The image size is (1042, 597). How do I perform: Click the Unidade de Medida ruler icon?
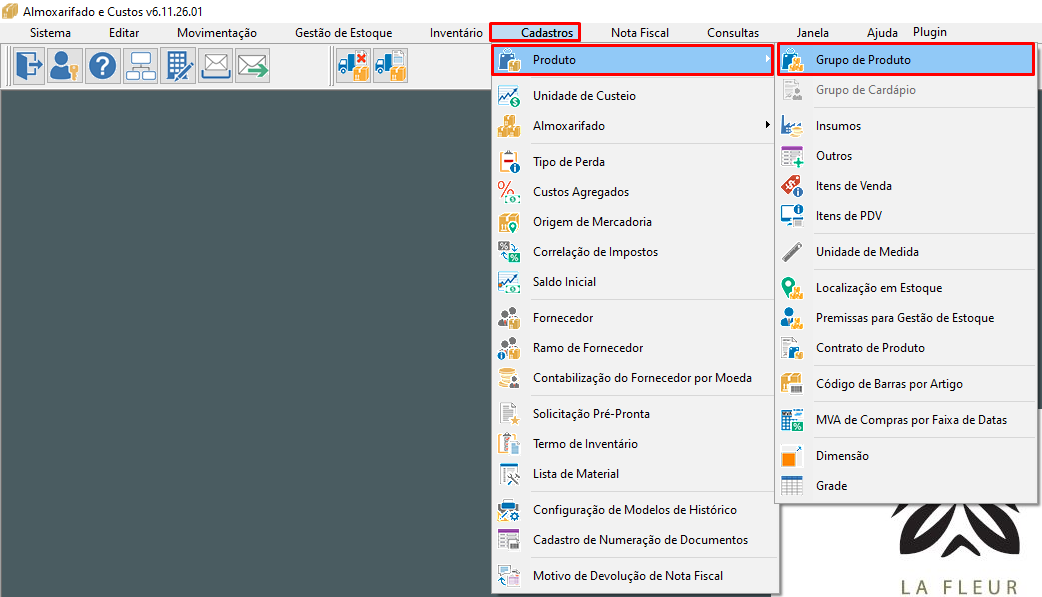pos(792,251)
